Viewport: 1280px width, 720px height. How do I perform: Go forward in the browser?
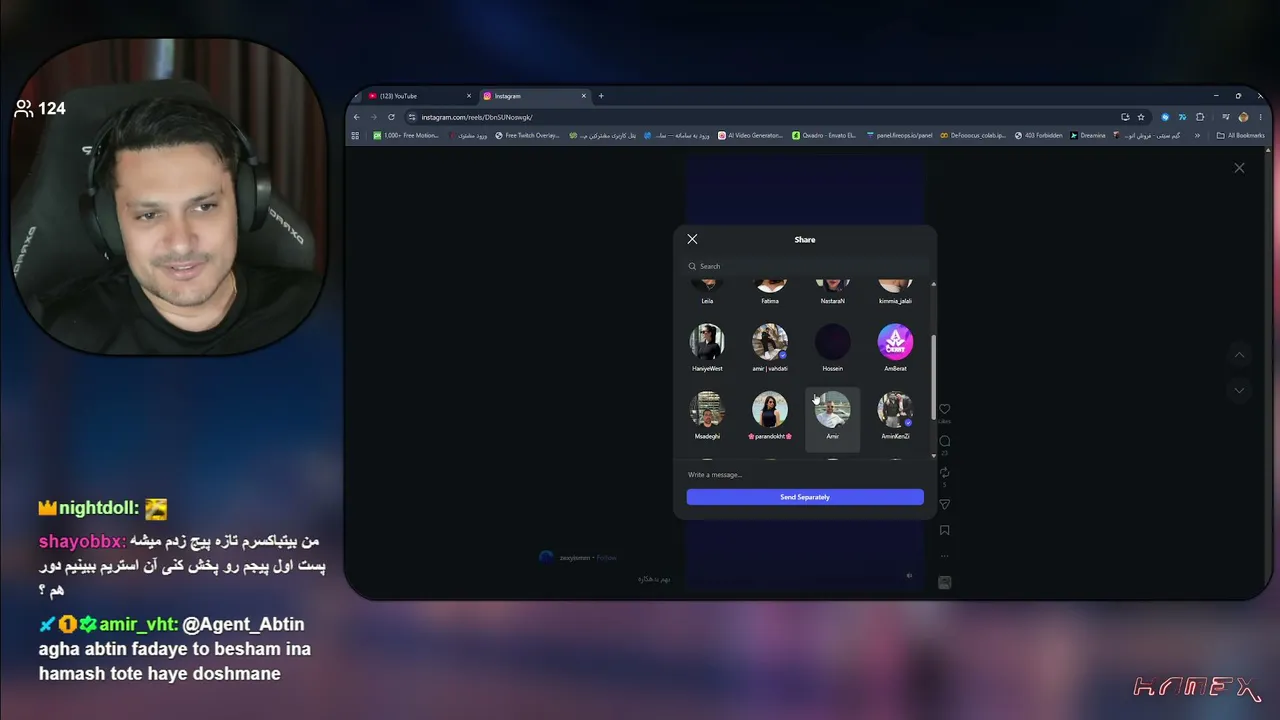[x=374, y=117]
